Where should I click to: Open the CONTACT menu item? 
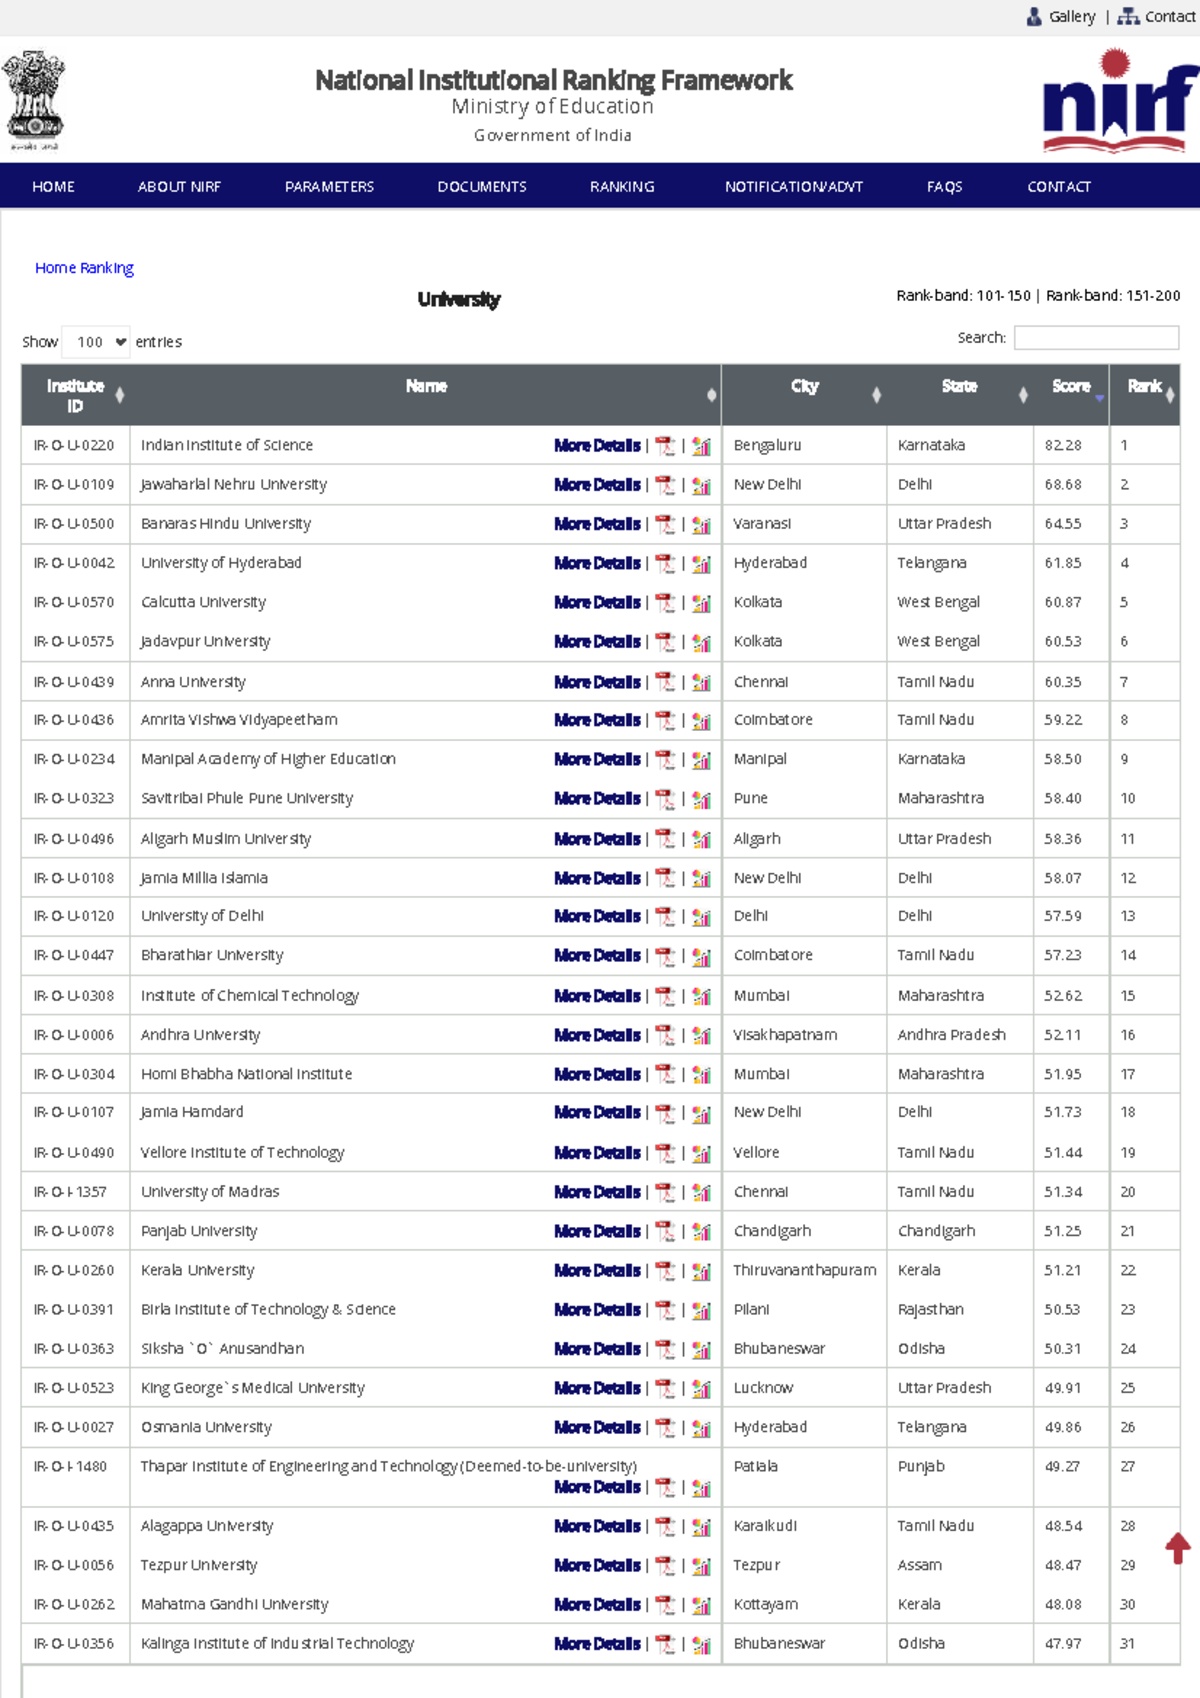(x=1059, y=187)
